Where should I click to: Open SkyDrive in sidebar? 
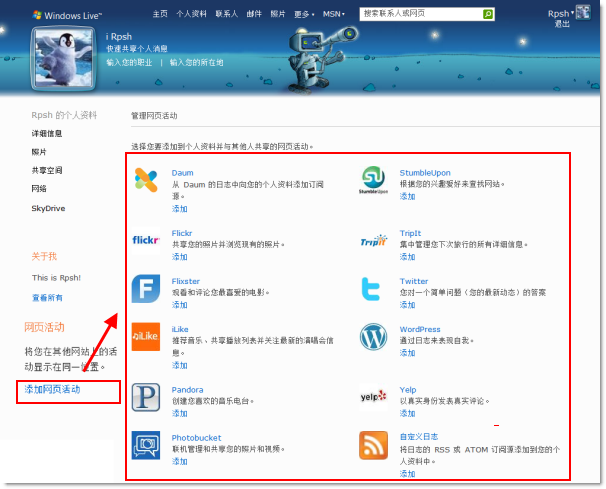48,208
